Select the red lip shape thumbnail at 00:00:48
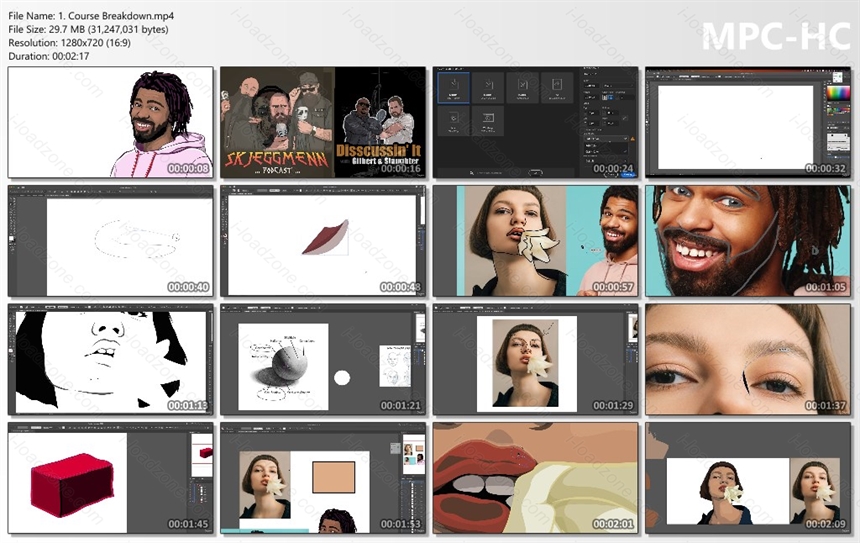Screen dimensions: 860x543 click(323, 241)
